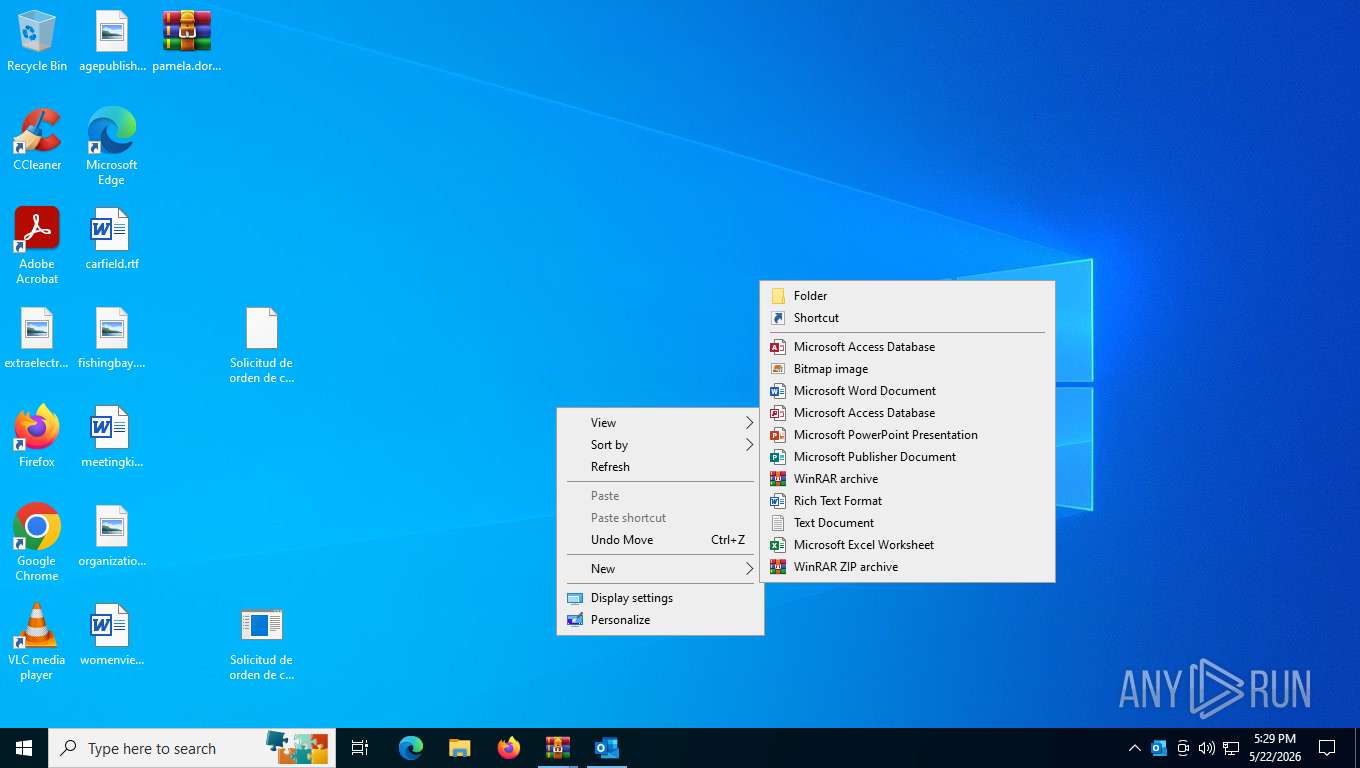Create a new Shortcut
Screen dimensions: 1360x768
point(907,318)
